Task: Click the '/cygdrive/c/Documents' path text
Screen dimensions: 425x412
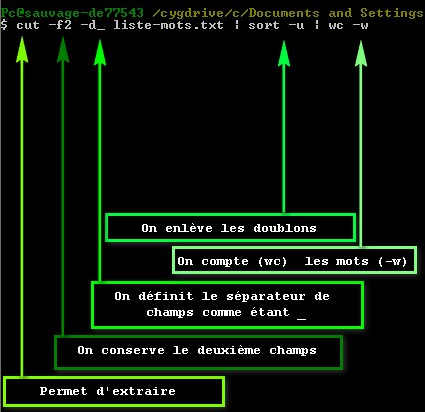Action: (236, 13)
